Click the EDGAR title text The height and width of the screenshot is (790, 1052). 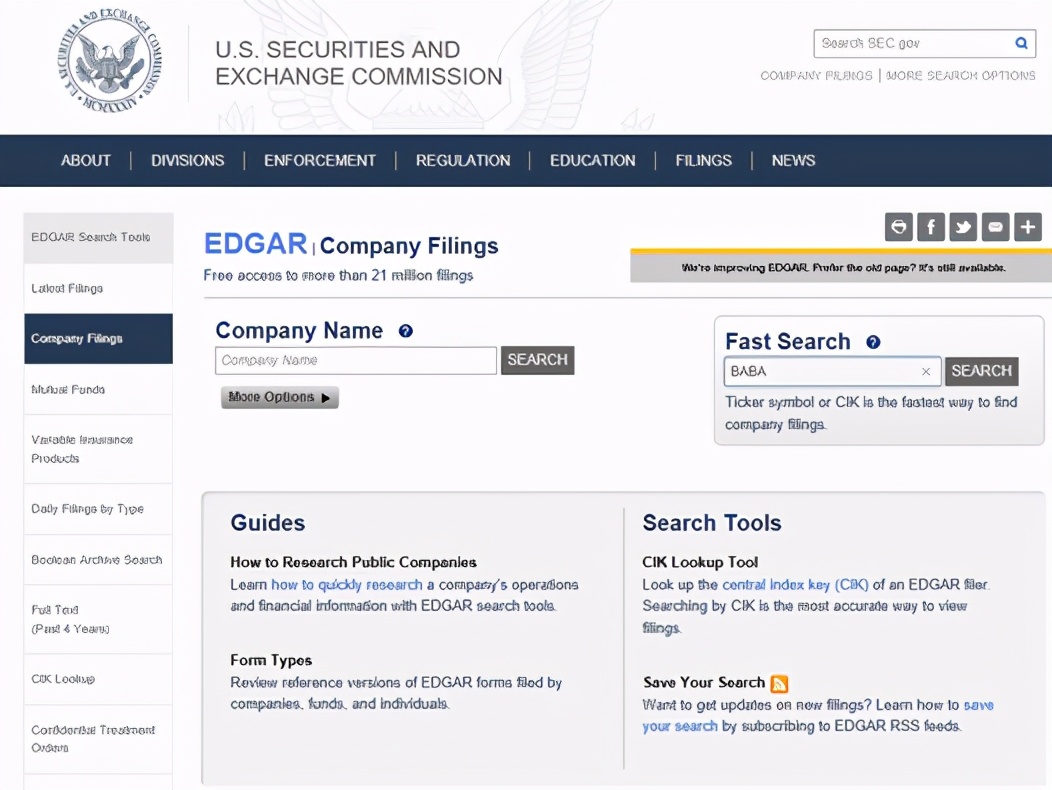click(x=256, y=244)
